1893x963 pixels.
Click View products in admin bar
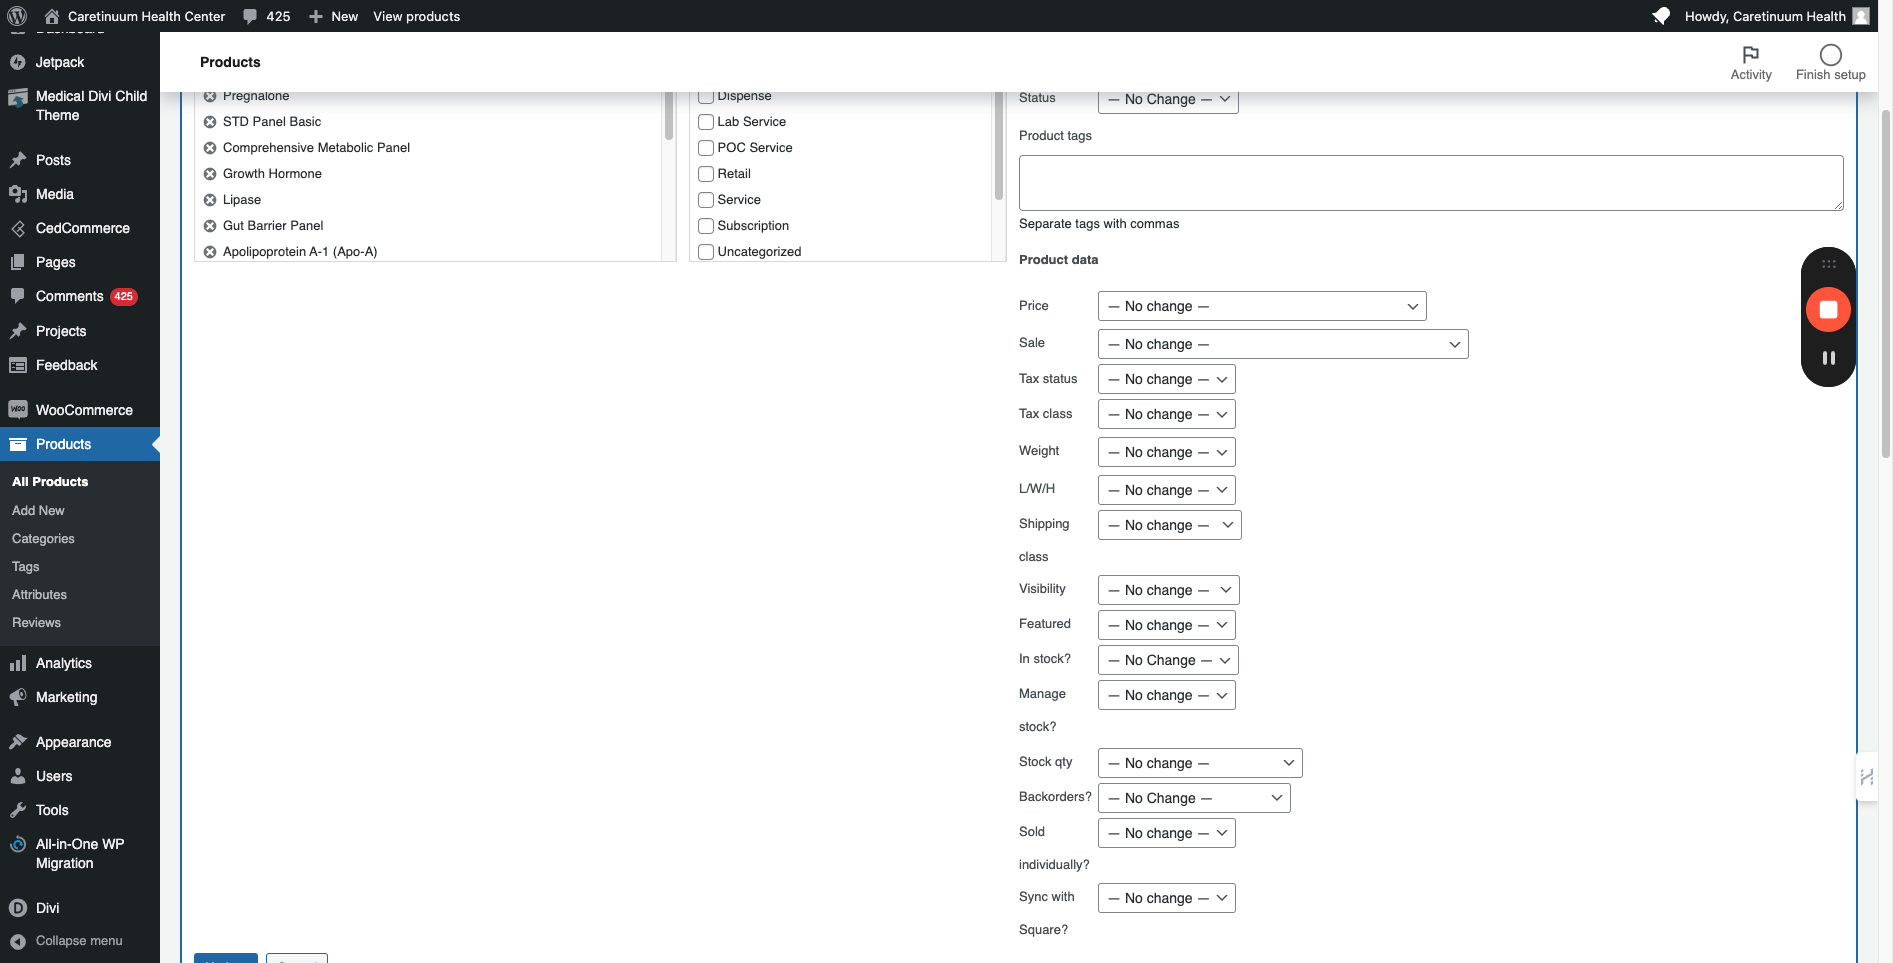tap(417, 16)
